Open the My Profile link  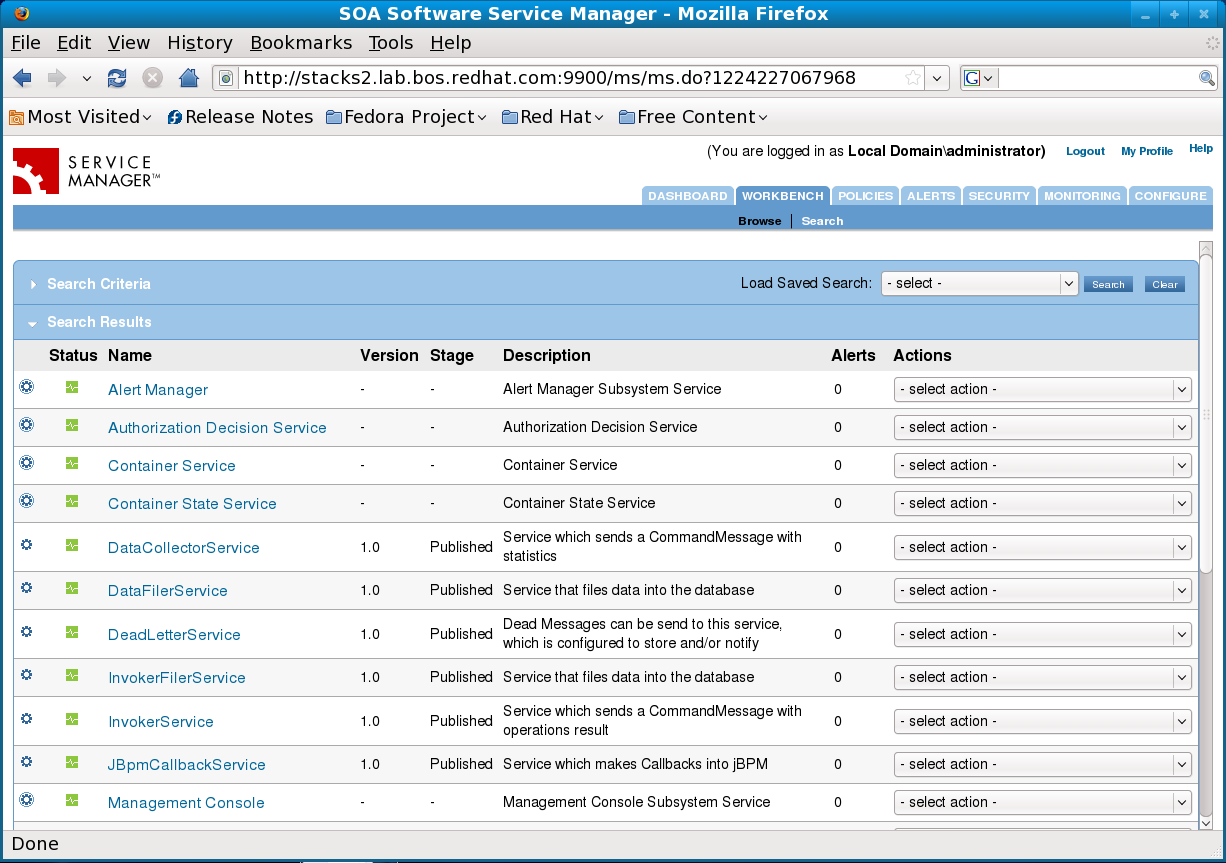tap(1147, 151)
